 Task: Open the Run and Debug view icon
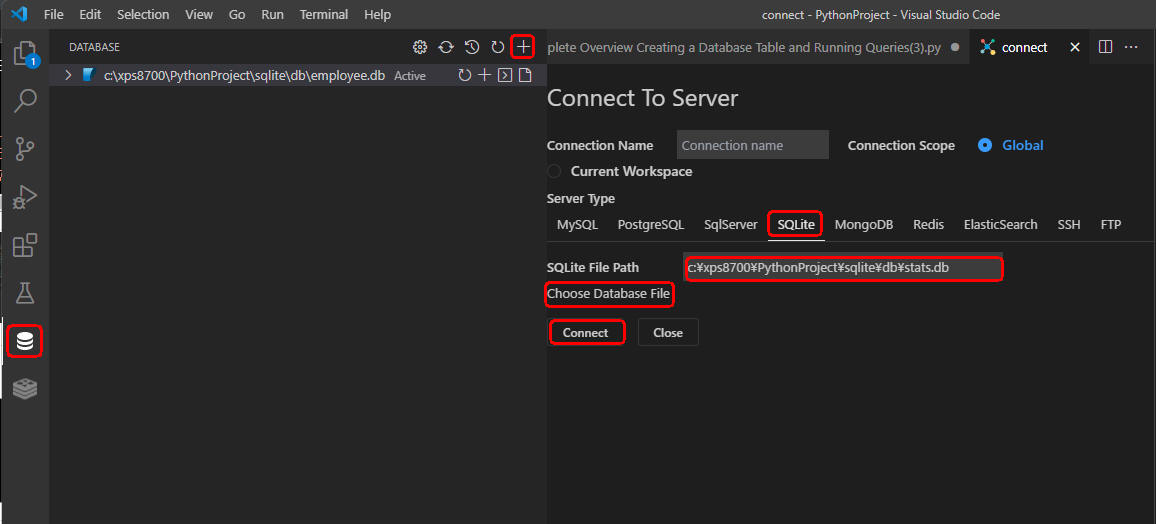click(25, 197)
